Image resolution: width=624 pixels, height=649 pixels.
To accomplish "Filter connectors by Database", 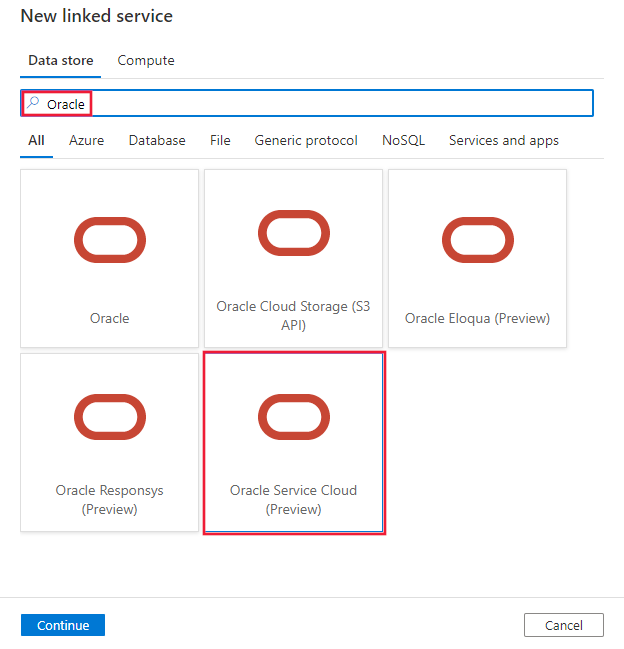I will point(157,140).
